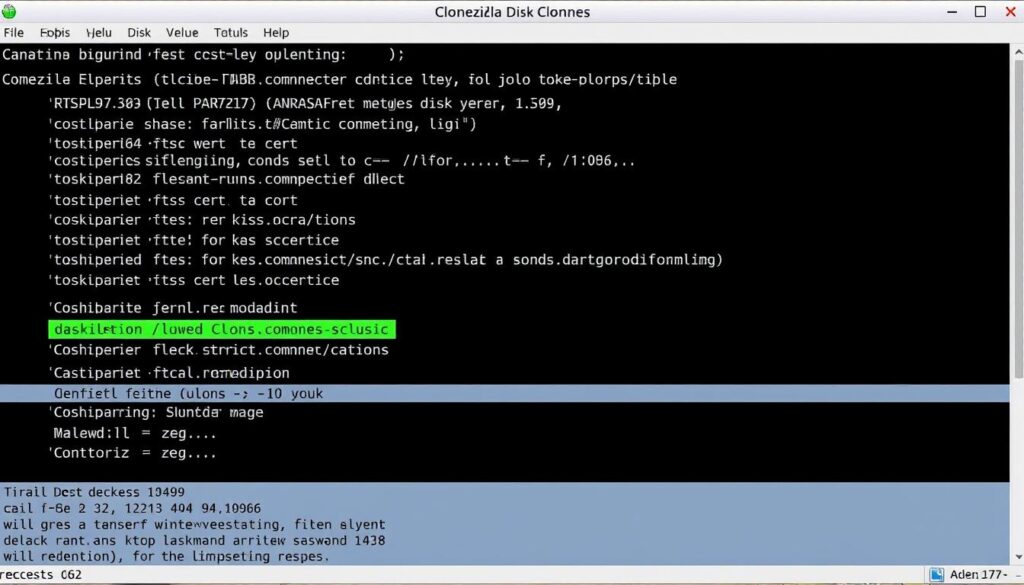Click line 'Canatina bigurind fest ccst-ley oplenting'
The image size is (1024, 585).
pos(203,55)
